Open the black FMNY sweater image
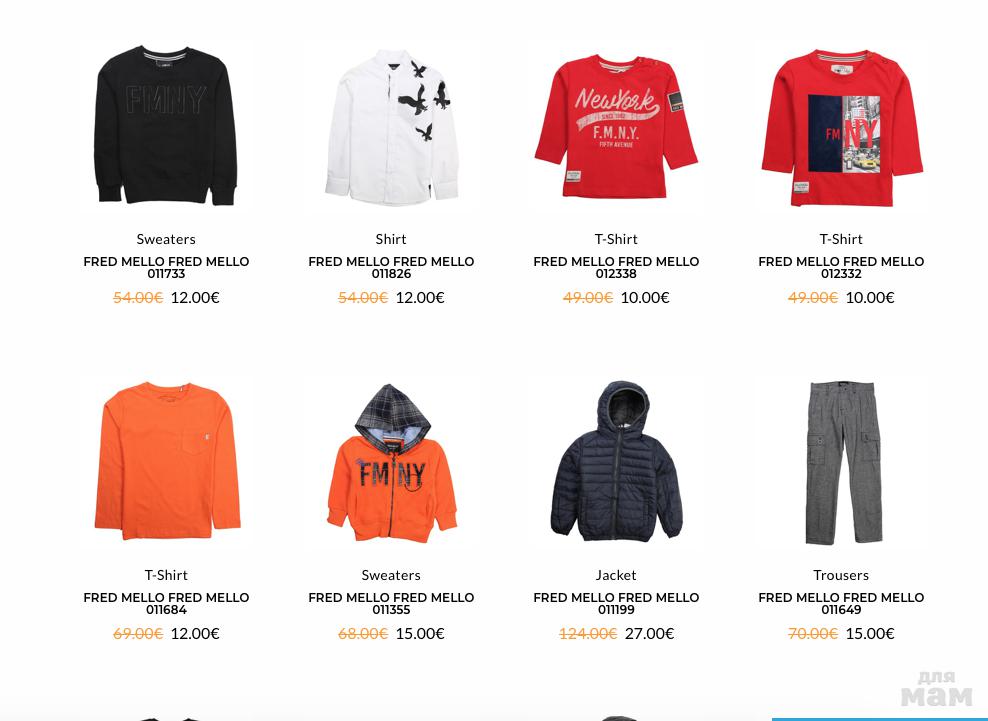988x721 pixels. [166, 125]
